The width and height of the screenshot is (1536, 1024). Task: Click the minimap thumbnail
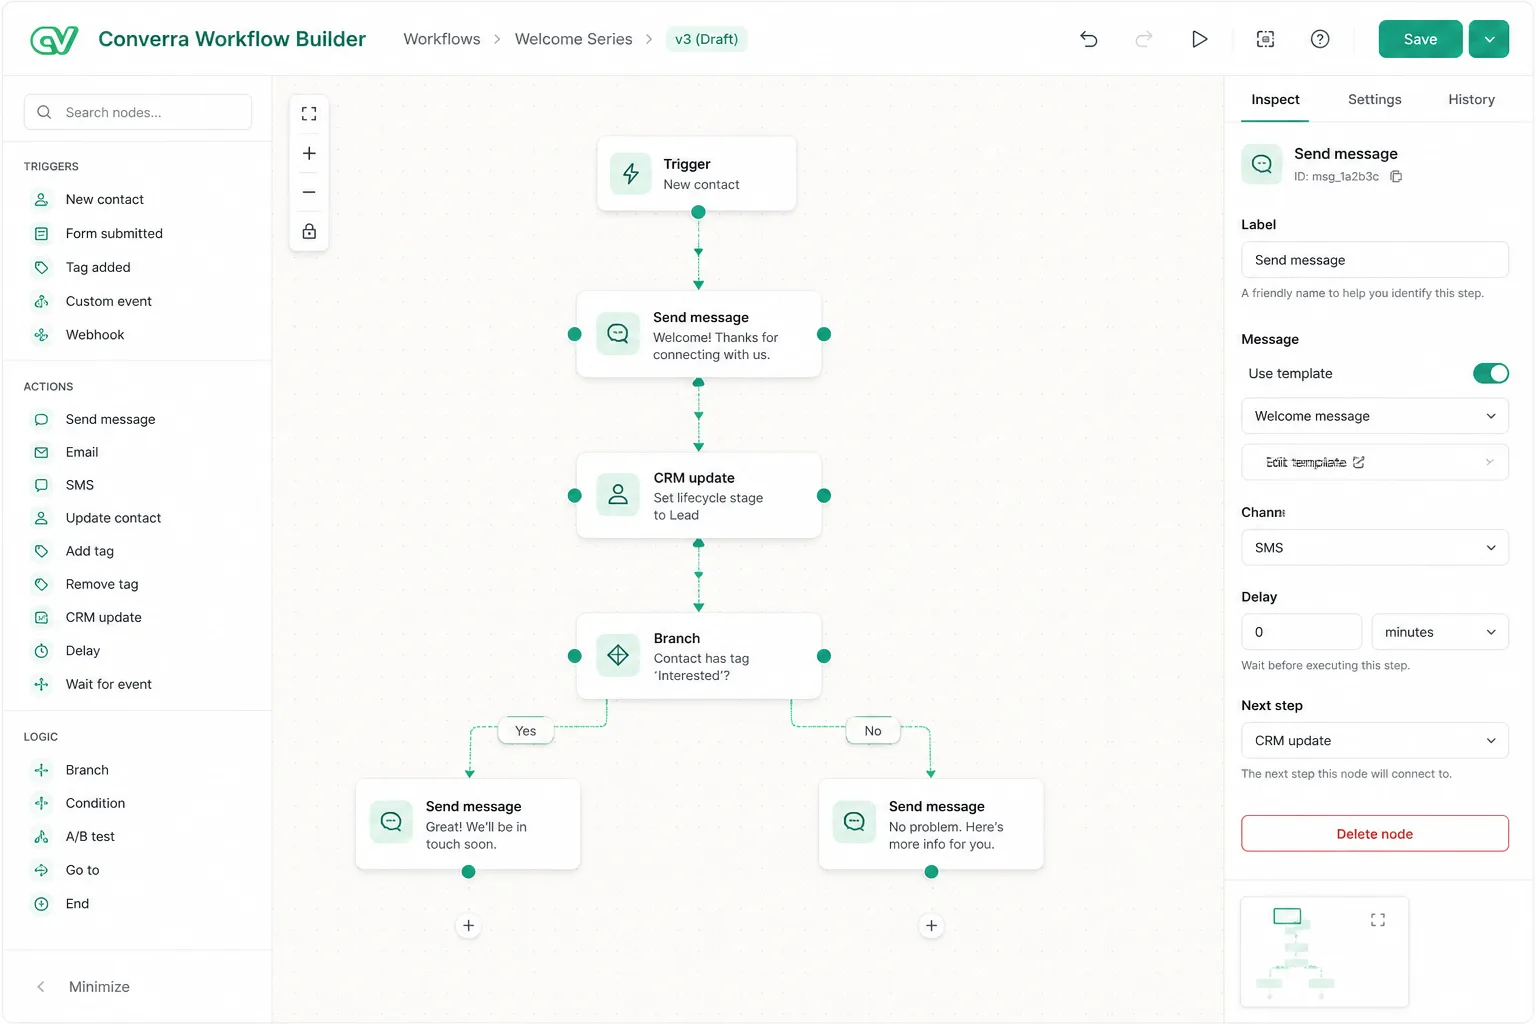coord(1324,952)
